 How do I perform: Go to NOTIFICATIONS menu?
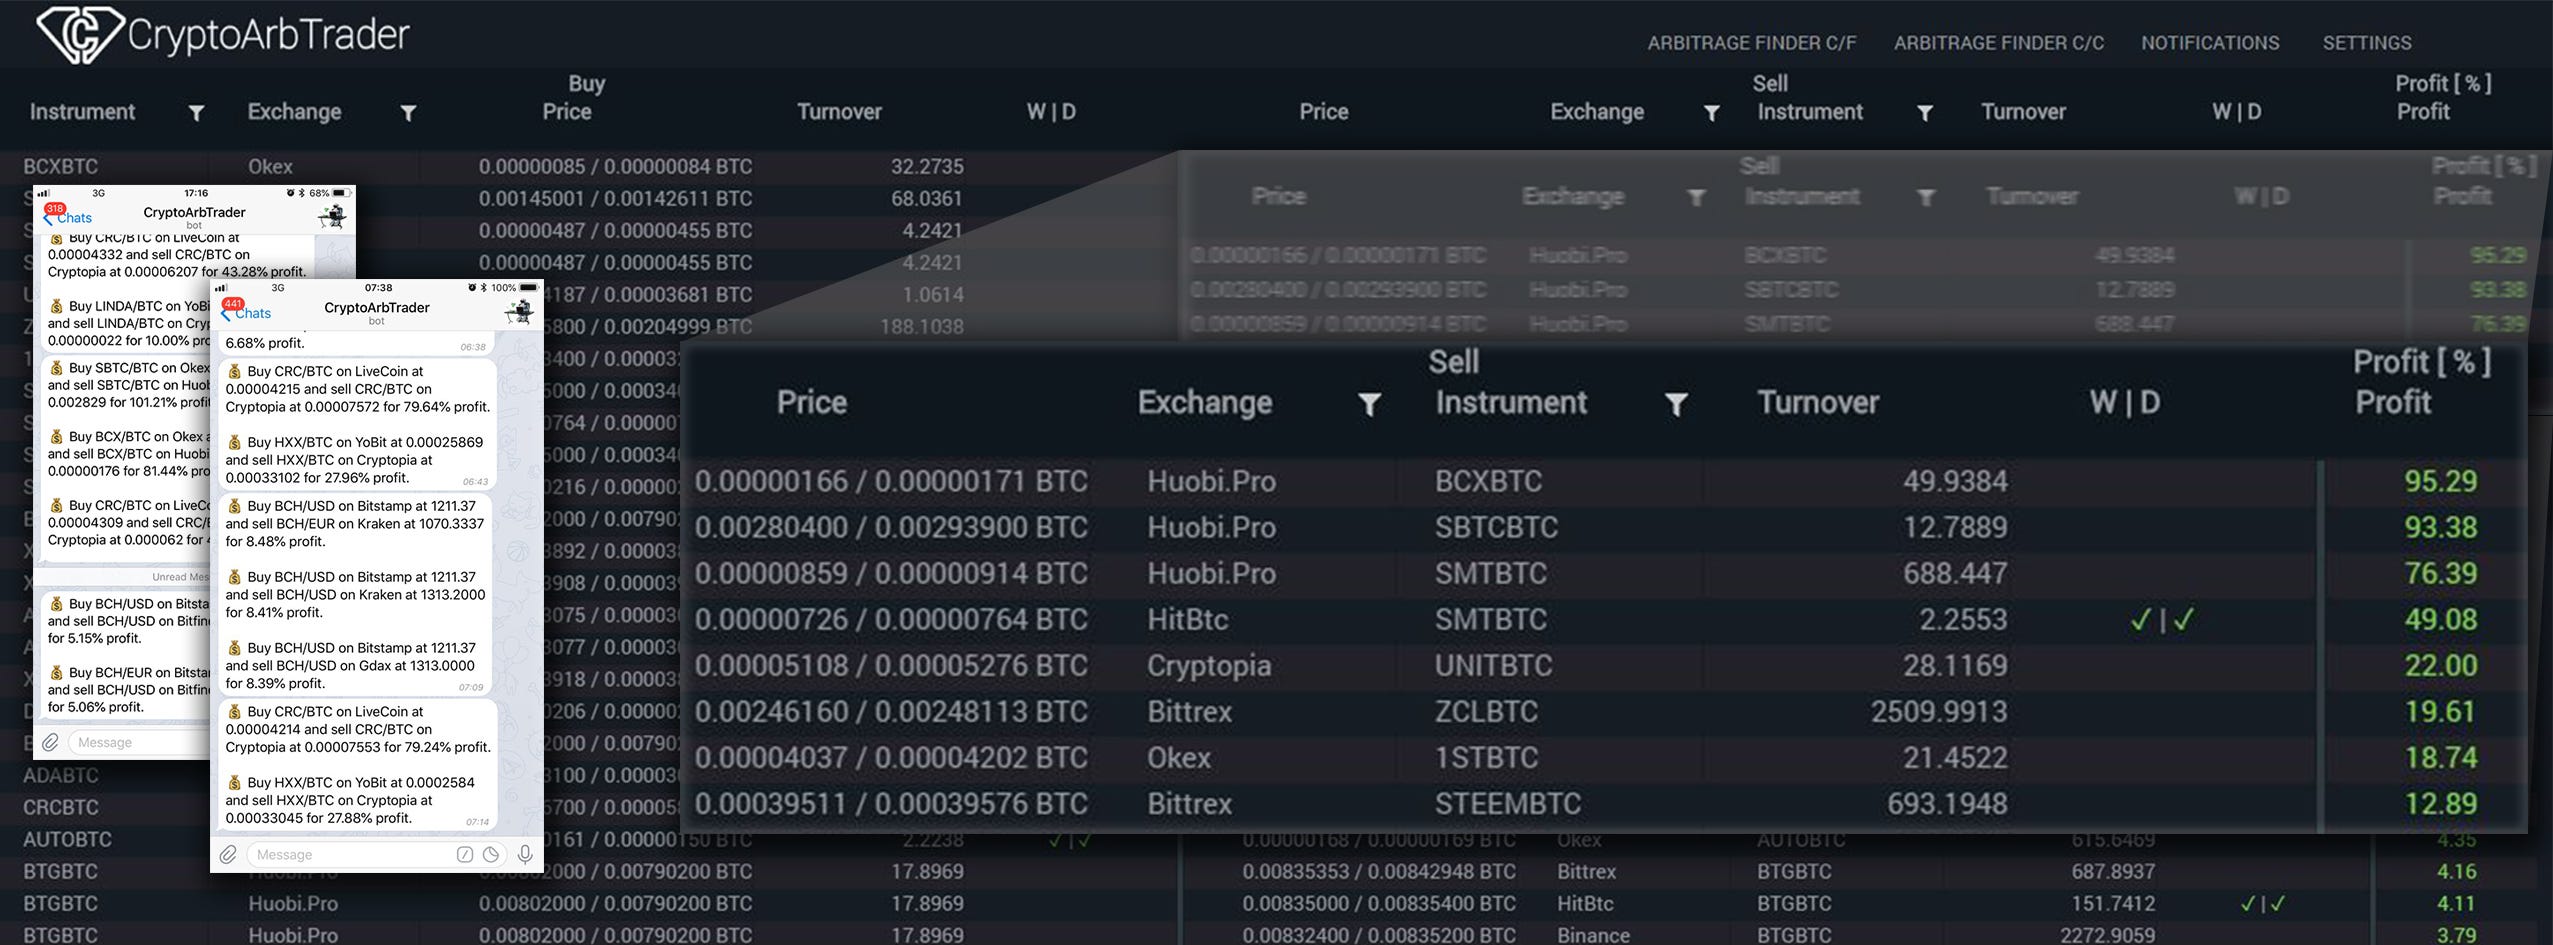pyautogui.click(x=2210, y=43)
